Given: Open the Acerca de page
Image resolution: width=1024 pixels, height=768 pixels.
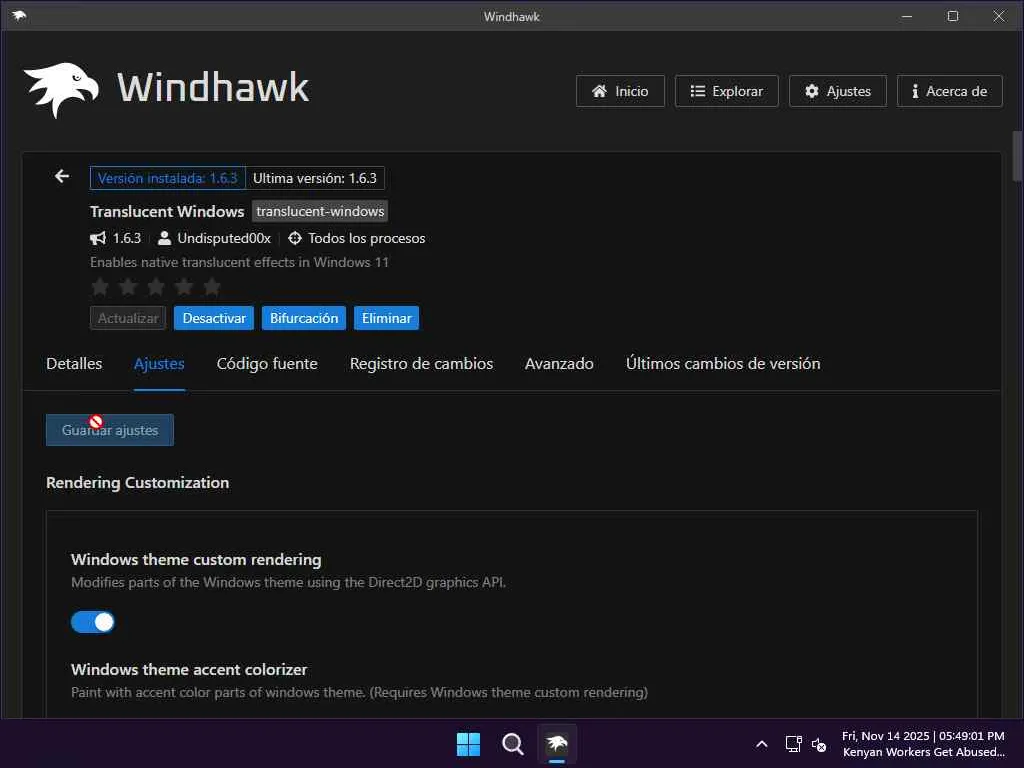Looking at the screenshot, I should [x=949, y=91].
